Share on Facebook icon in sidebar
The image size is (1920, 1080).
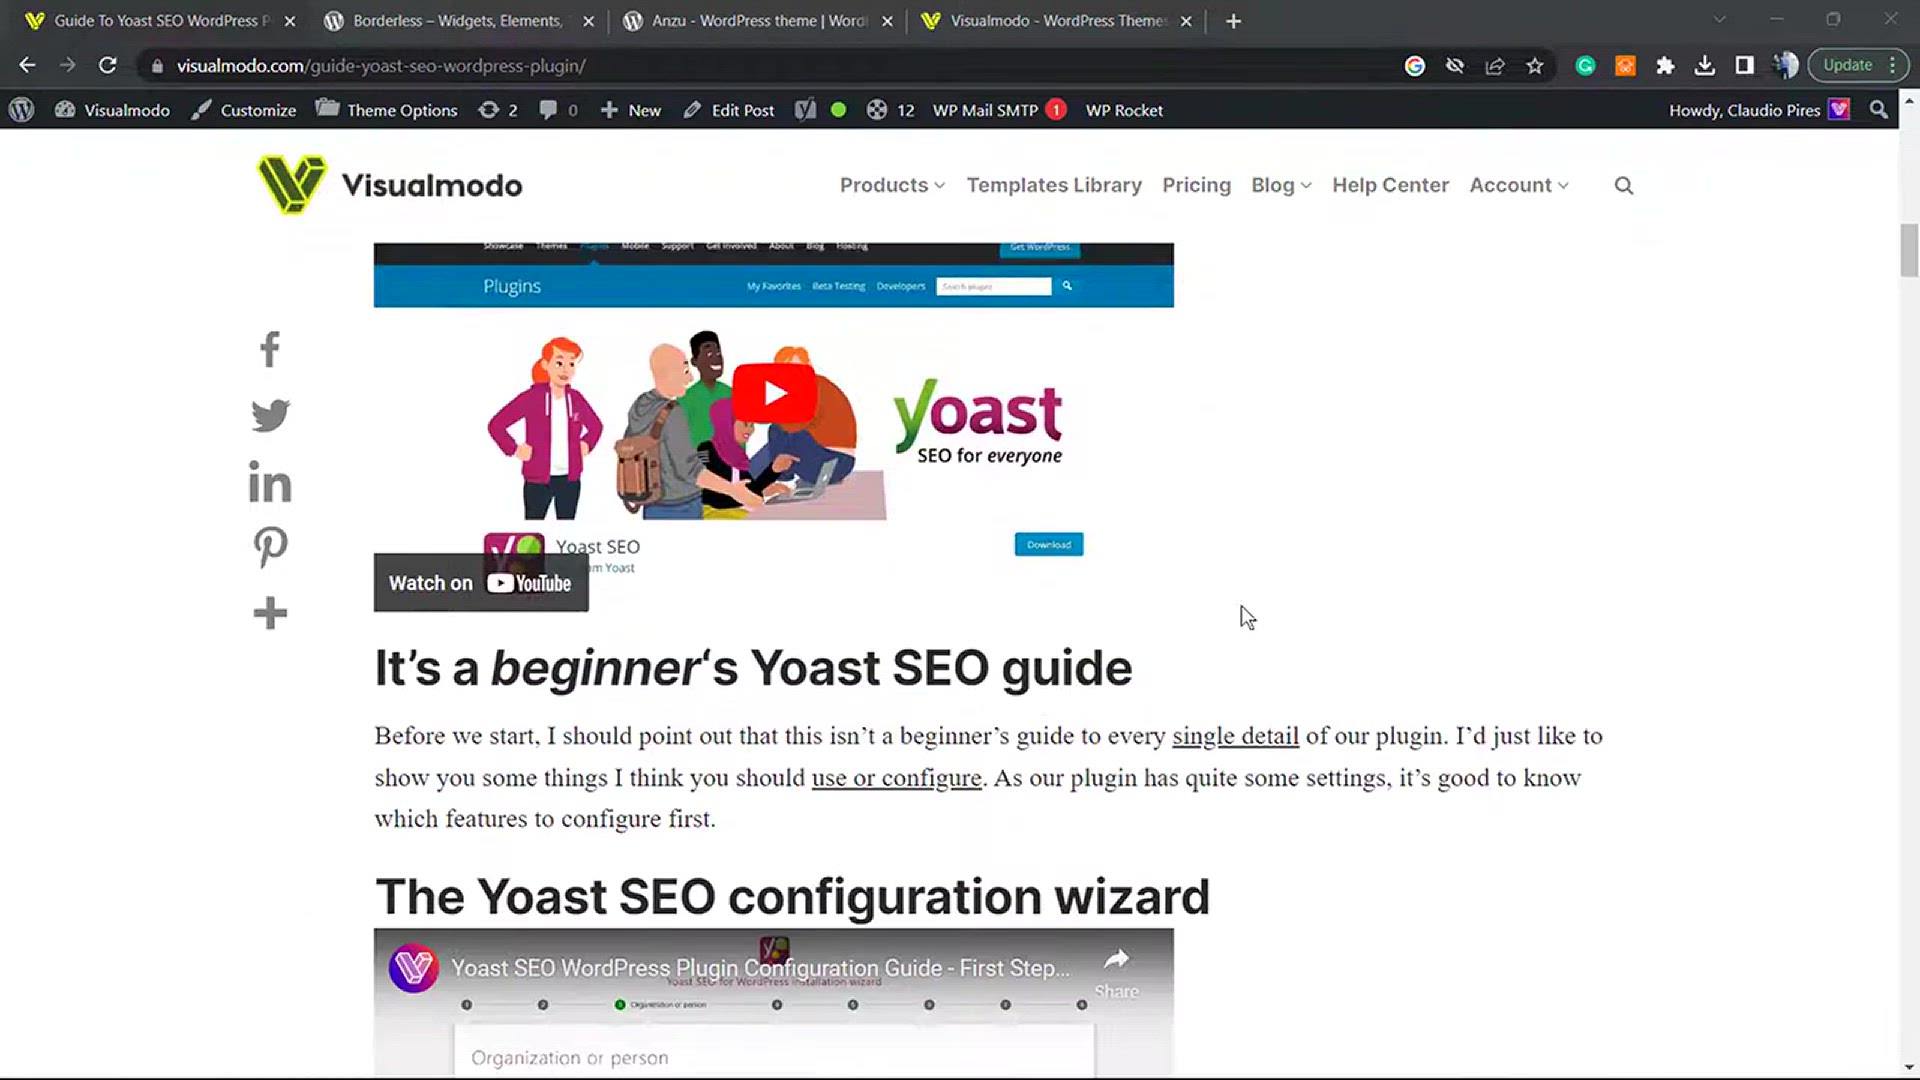269,349
